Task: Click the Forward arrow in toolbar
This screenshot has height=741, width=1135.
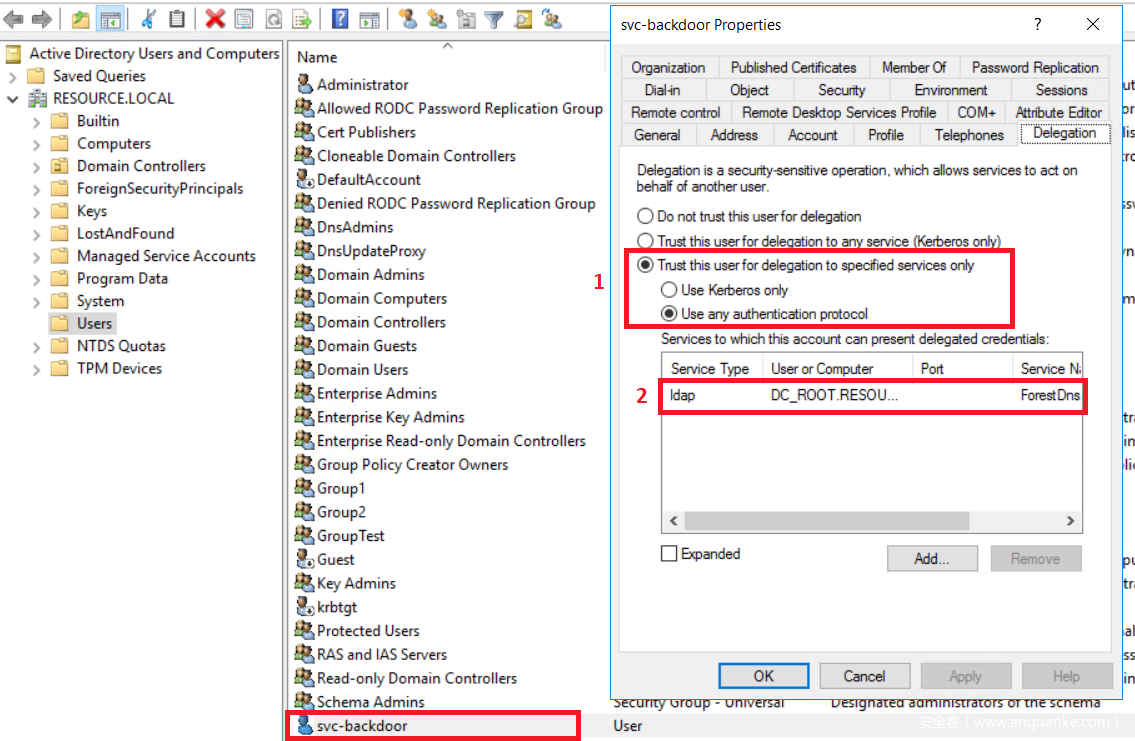Action: click(42, 19)
